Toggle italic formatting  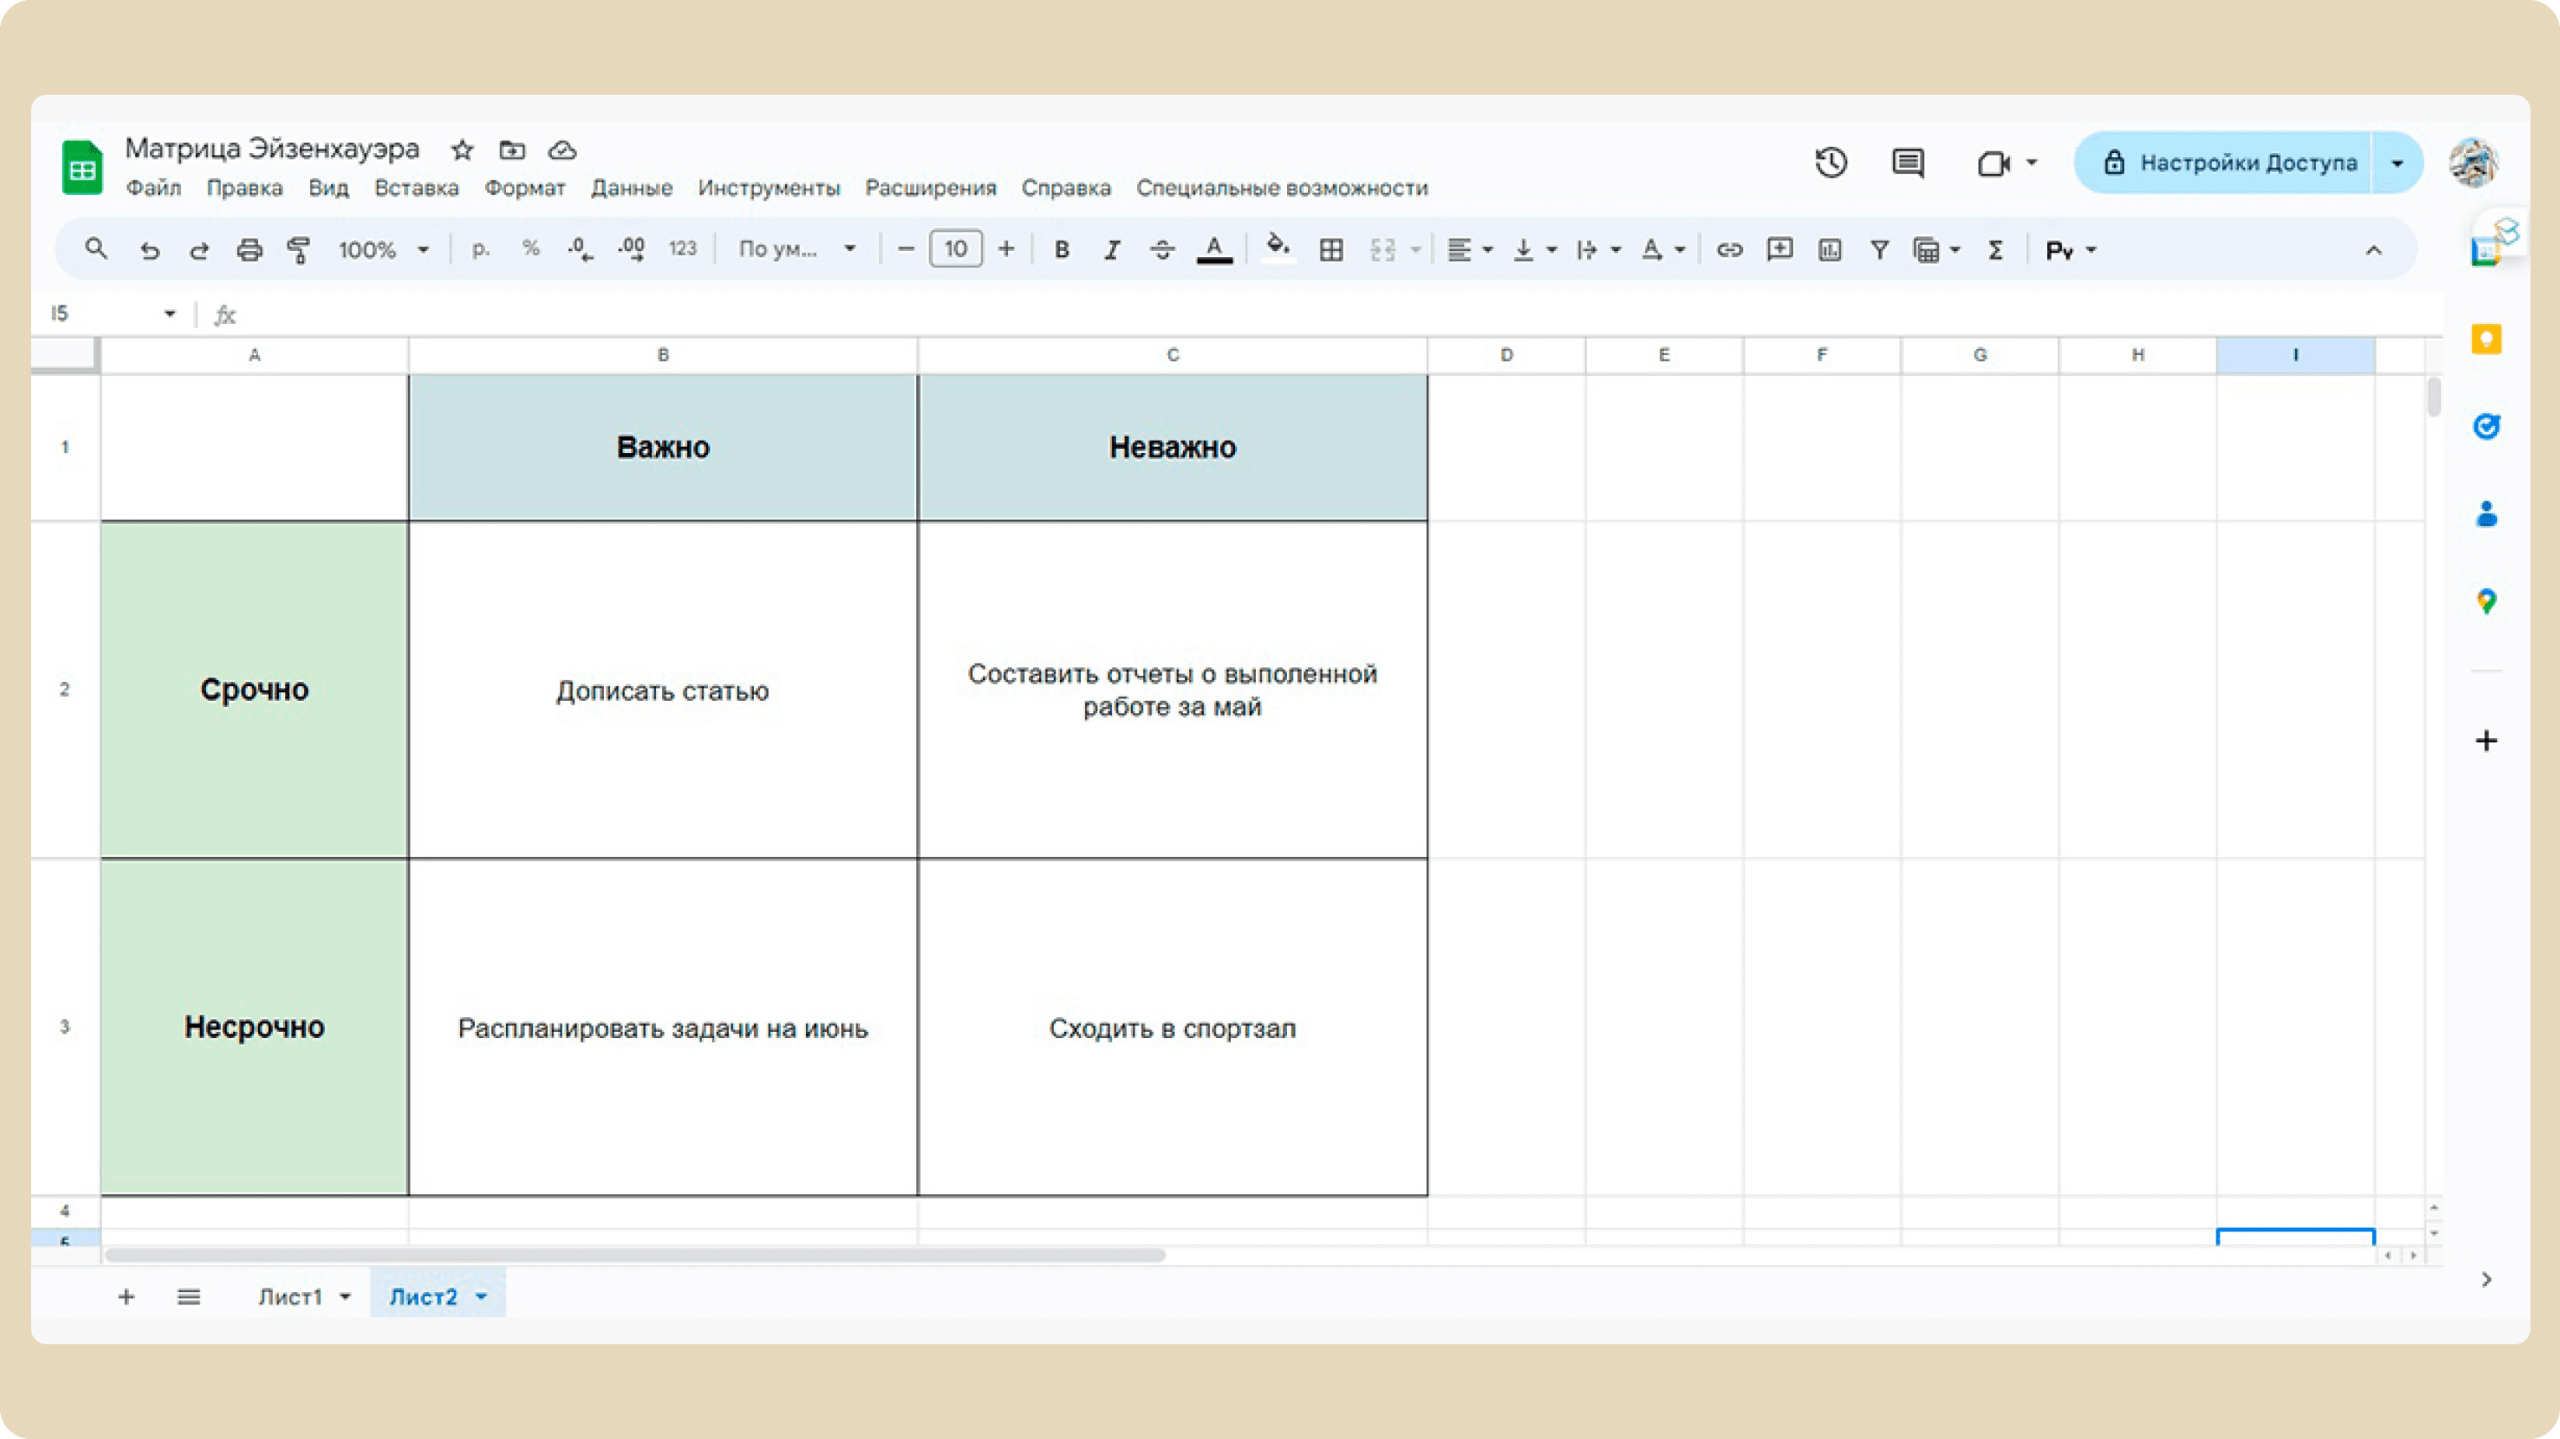pyautogui.click(x=1112, y=250)
